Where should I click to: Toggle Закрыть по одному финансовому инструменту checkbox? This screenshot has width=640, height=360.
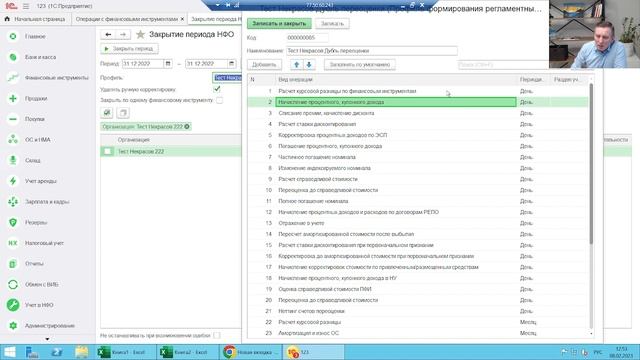tap(220, 100)
